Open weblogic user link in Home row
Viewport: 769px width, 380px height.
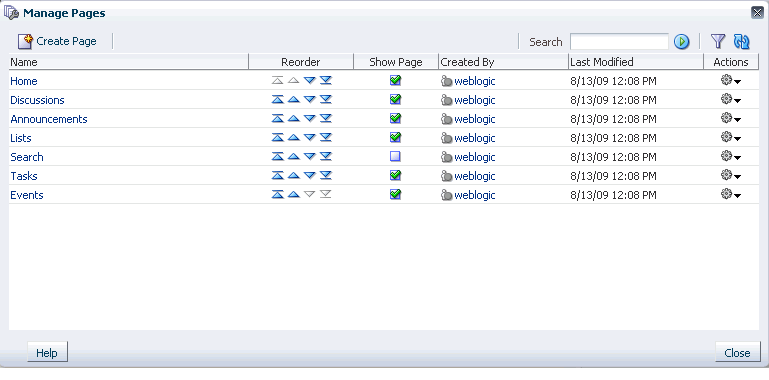(475, 81)
